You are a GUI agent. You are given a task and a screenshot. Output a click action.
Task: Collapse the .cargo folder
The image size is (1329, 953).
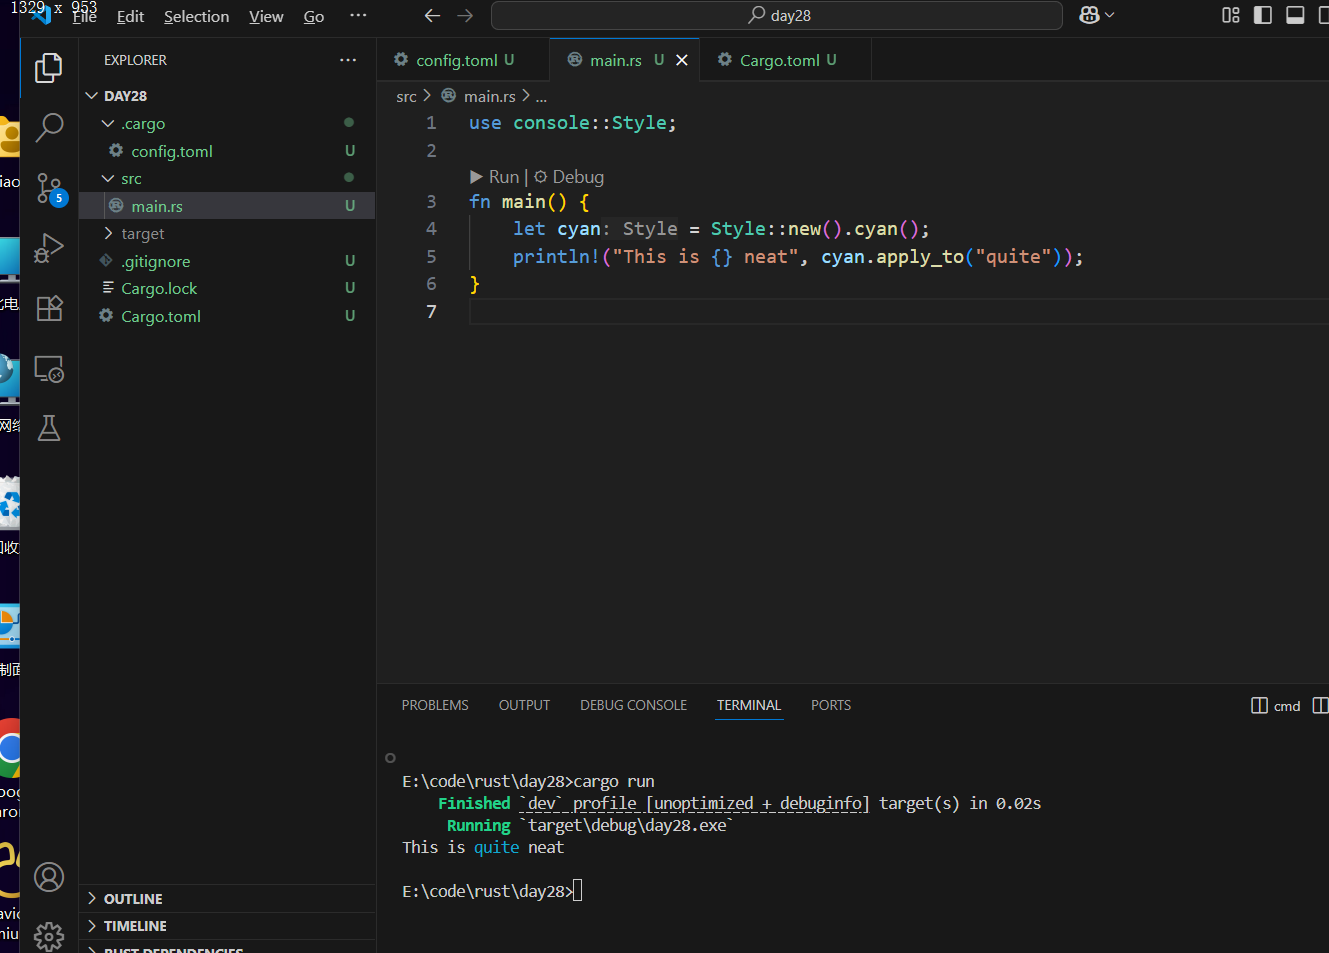tap(143, 124)
